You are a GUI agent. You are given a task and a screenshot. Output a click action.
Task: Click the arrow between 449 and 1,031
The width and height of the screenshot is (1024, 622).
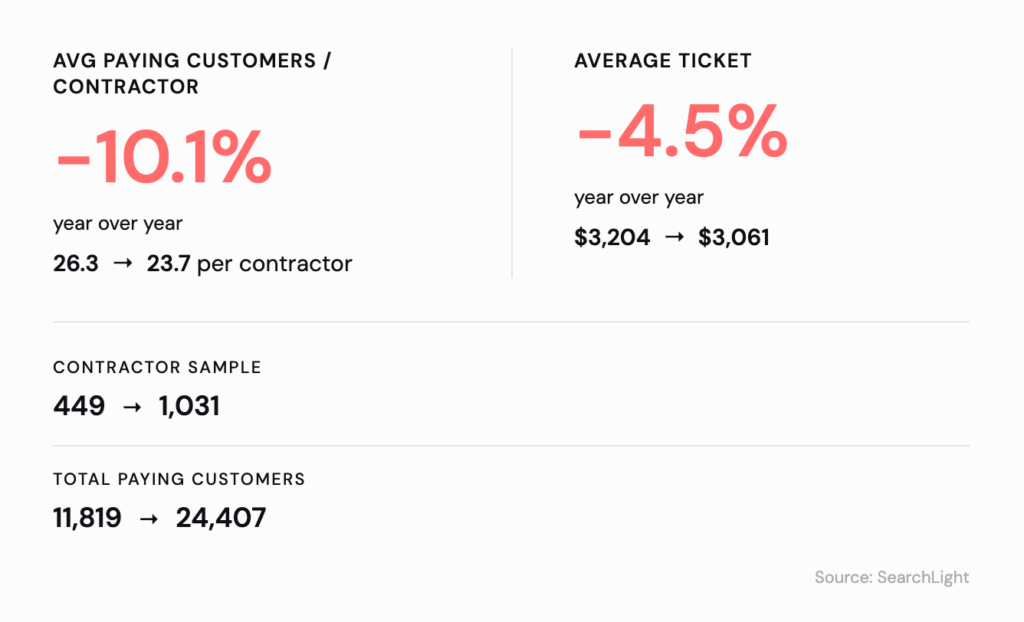132,407
